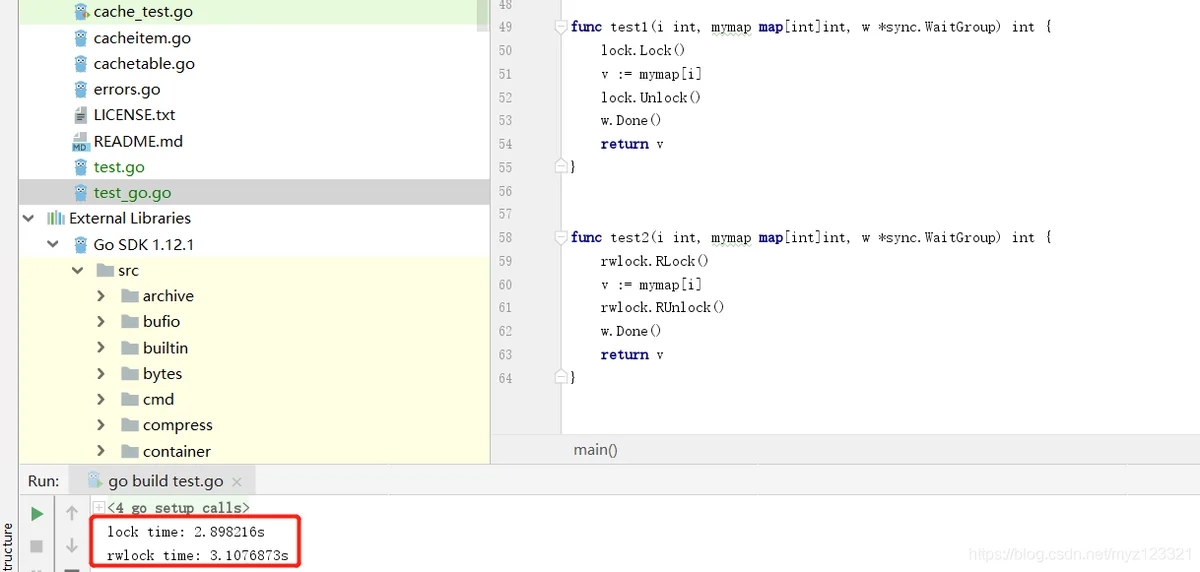The height and width of the screenshot is (572, 1200).
Task: Open the Structure tool window tab
Action: (8, 546)
